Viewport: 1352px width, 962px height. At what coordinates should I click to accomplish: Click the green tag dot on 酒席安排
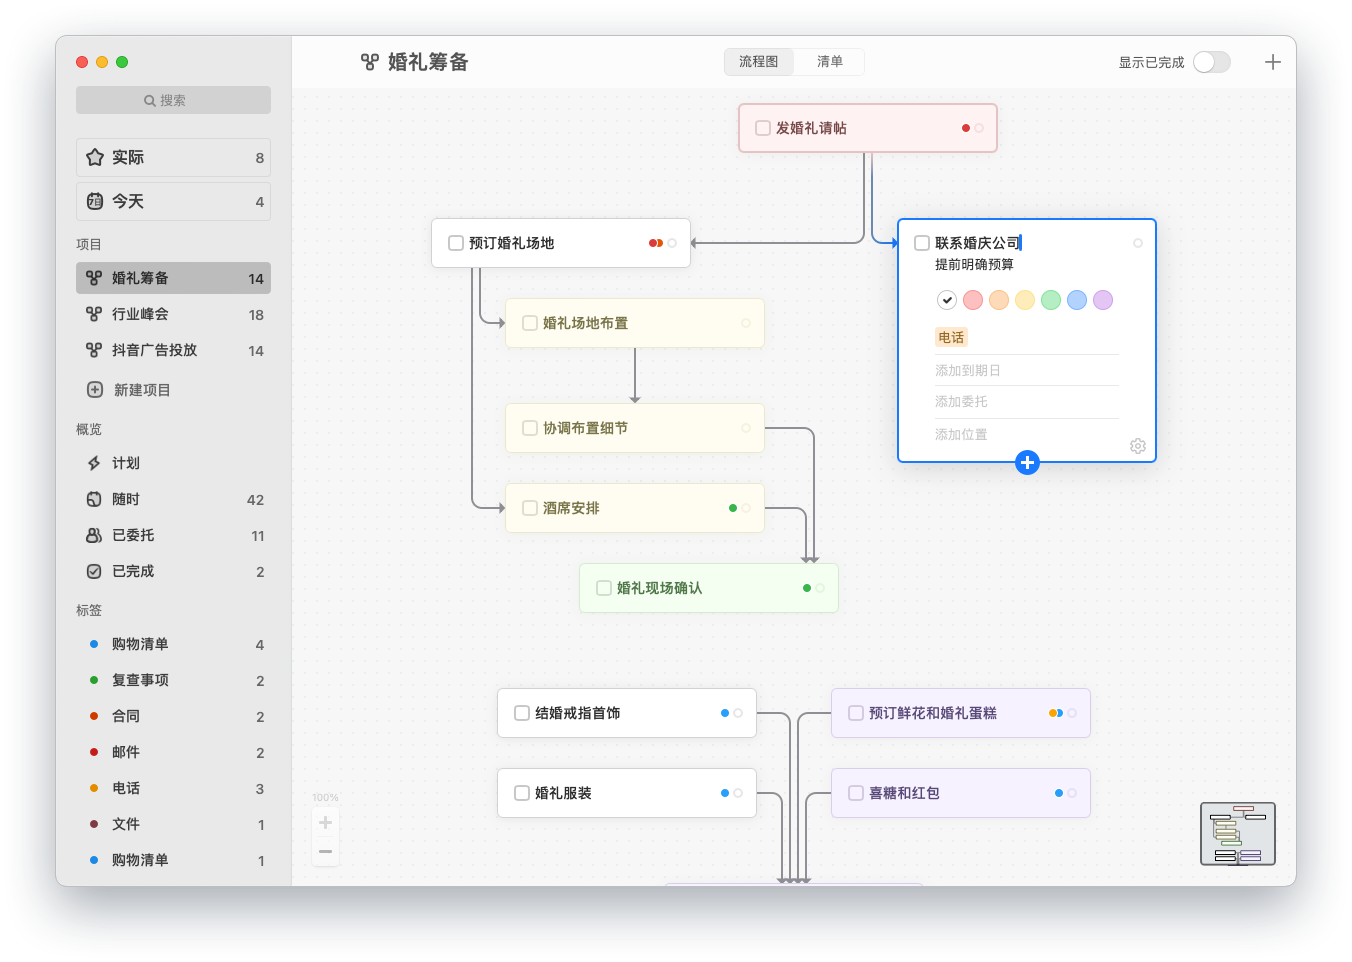[x=733, y=508]
